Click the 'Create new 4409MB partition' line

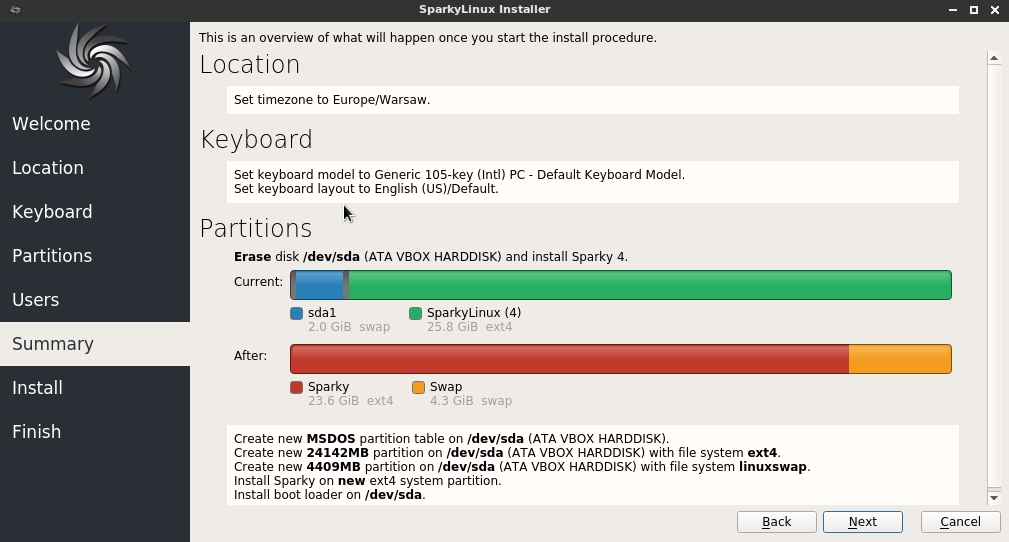pos(523,467)
